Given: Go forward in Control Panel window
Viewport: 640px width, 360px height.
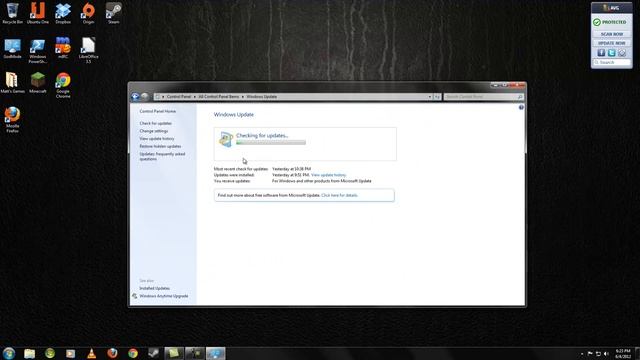Looking at the screenshot, I should 144,97.
